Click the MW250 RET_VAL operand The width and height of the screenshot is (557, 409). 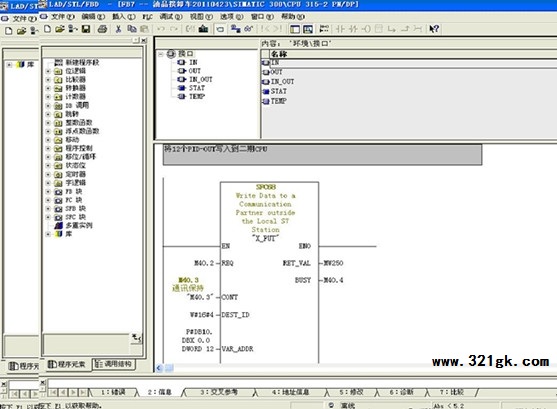pyautogui.click(x=334, y=263)
